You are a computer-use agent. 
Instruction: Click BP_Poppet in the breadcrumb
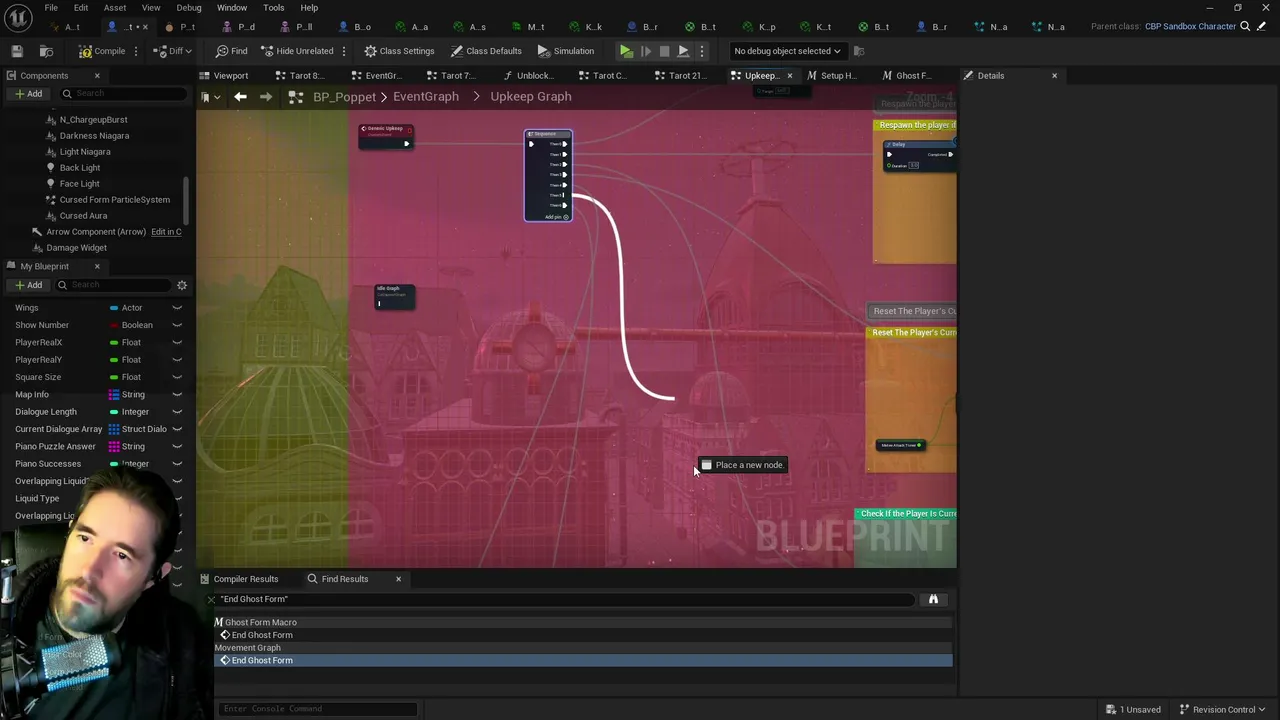point(344,96)
